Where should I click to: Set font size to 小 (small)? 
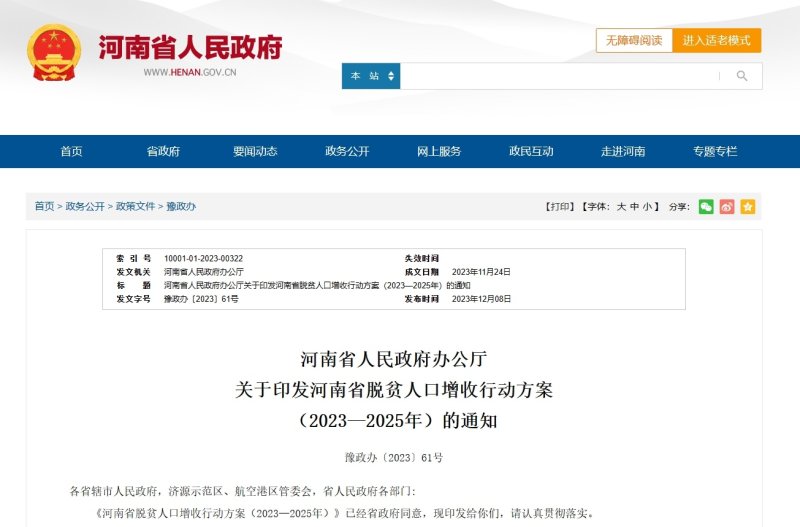[x=647, y=207]
